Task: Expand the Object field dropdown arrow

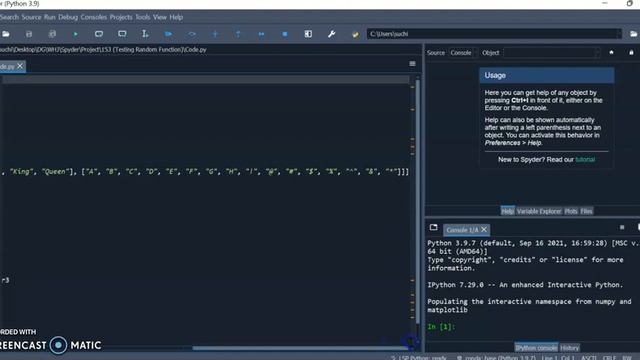Action: click(x=598, y=53)
